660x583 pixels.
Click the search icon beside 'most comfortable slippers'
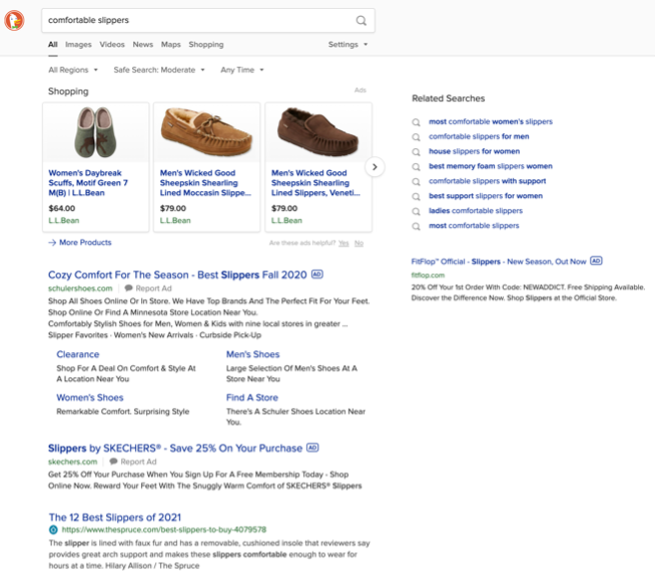416,226
